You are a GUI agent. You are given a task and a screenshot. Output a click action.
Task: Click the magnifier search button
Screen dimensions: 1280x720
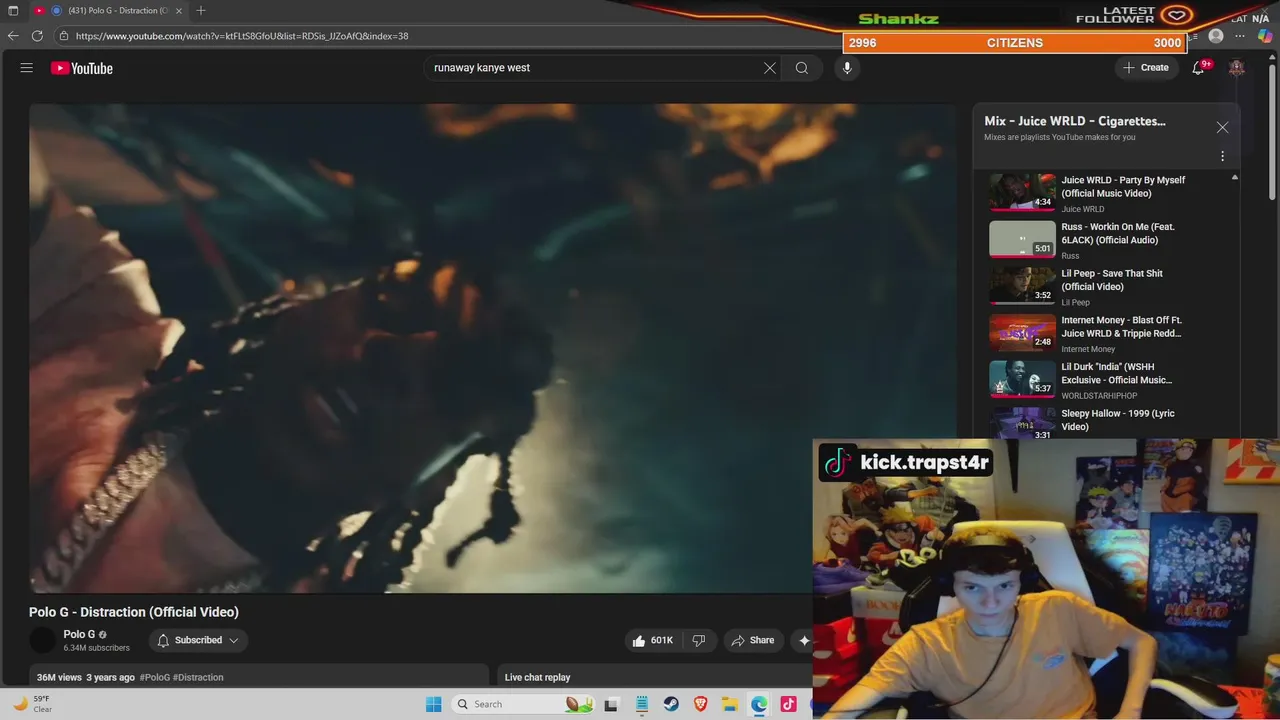(802, 68)
